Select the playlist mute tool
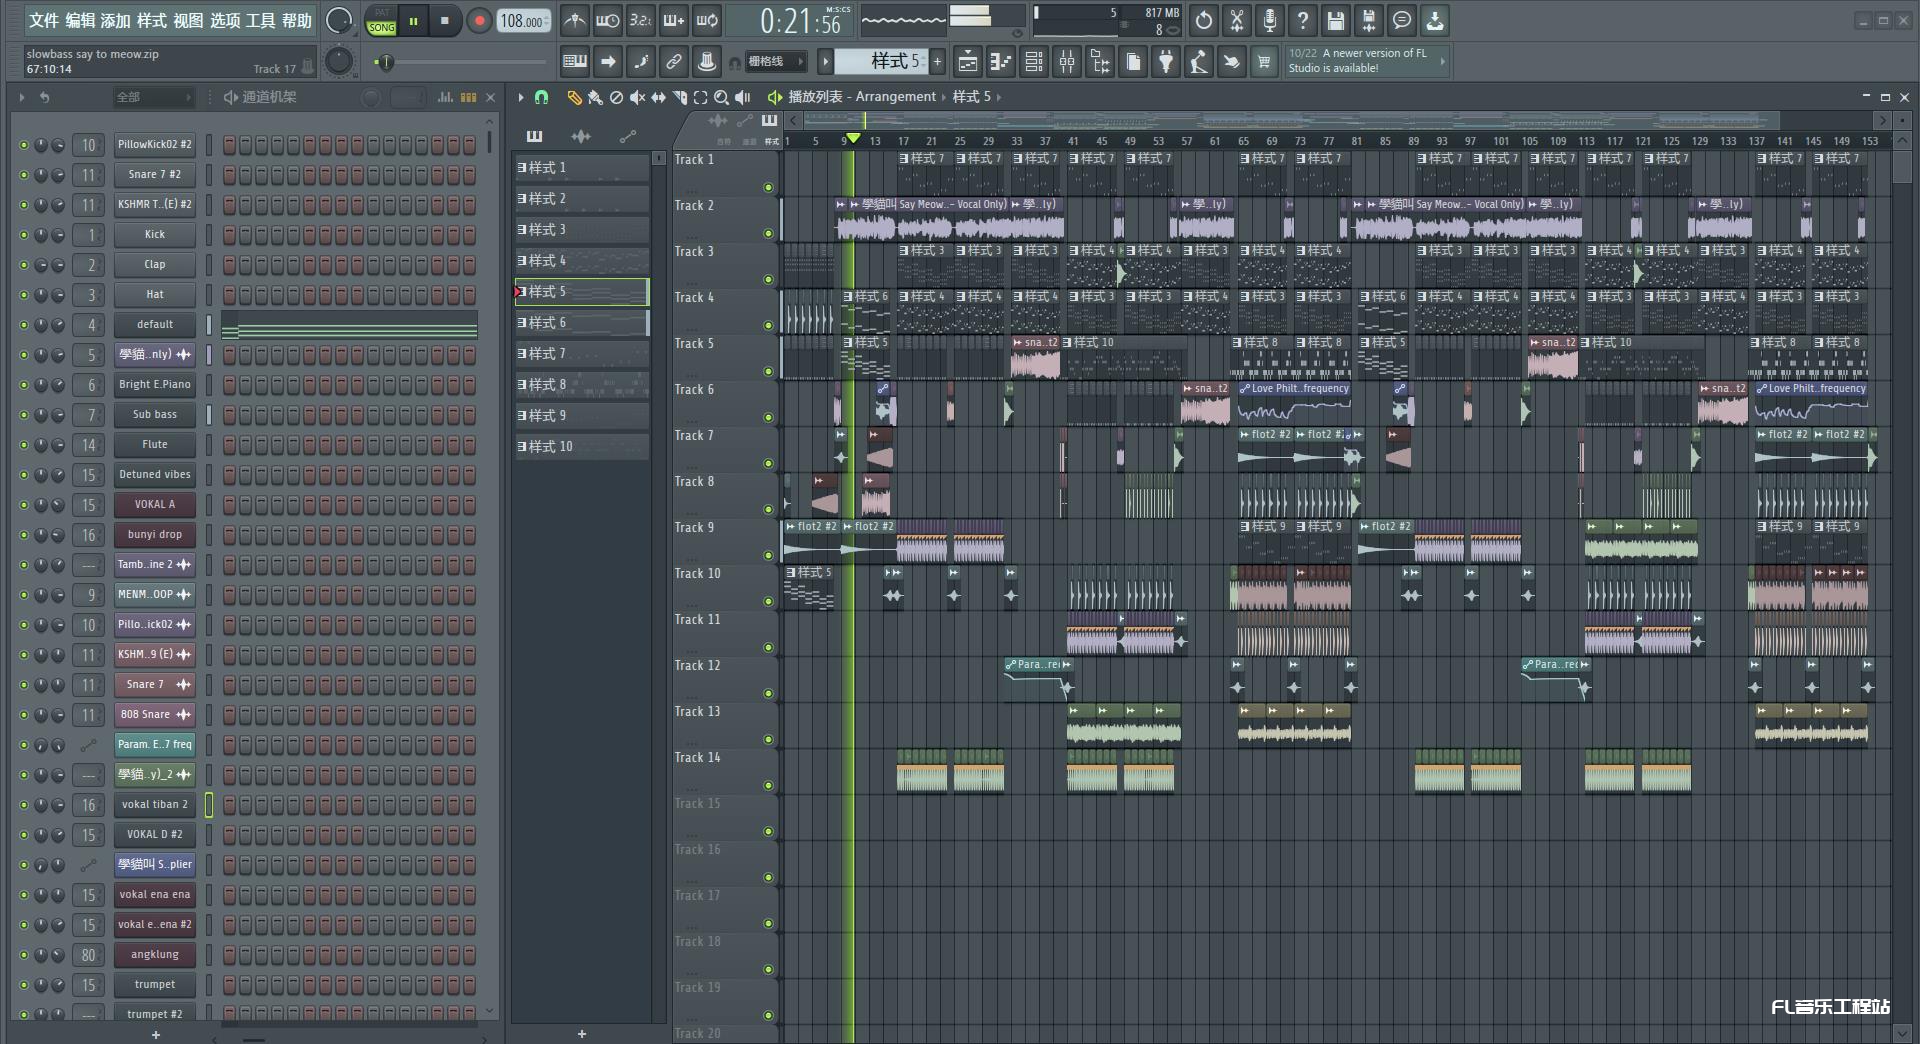Viewport: 1920px width, 1044px height. click(637, 97)
